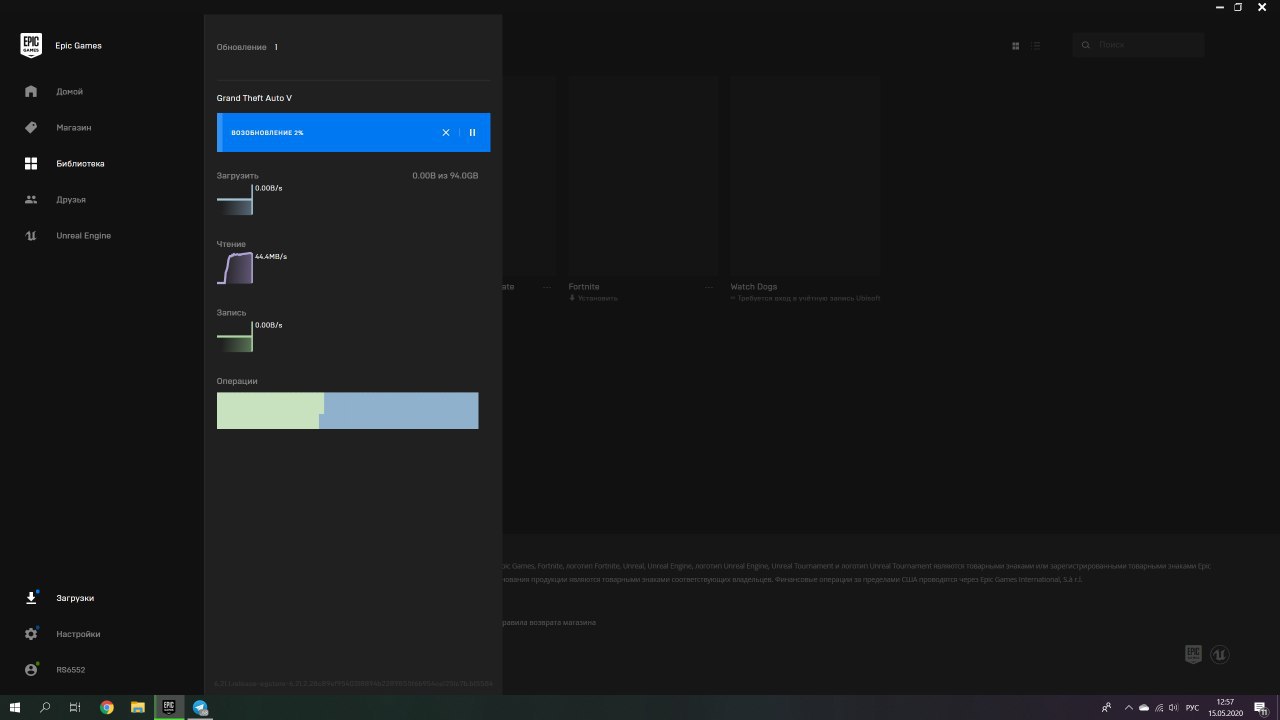This screenshot has height=720, width=1280.
Task: Open Google Chrome from the taskbar
Action: pyautogui.click(x=107, y=707)
